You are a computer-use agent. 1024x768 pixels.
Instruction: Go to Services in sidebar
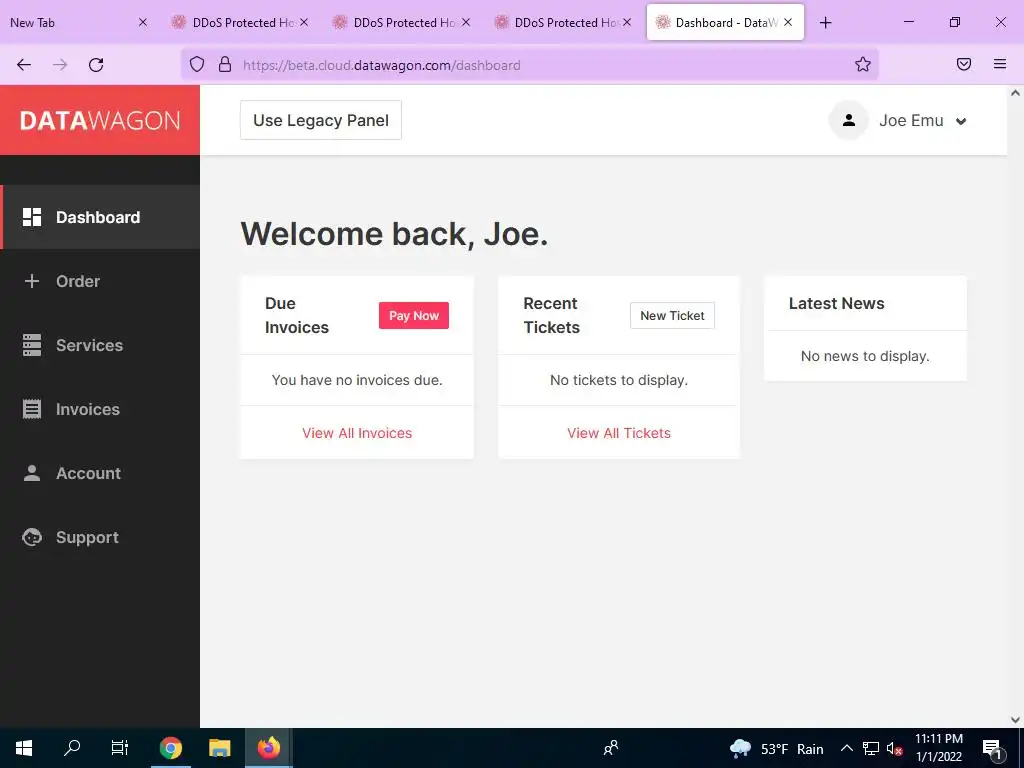tap(100, 345)
